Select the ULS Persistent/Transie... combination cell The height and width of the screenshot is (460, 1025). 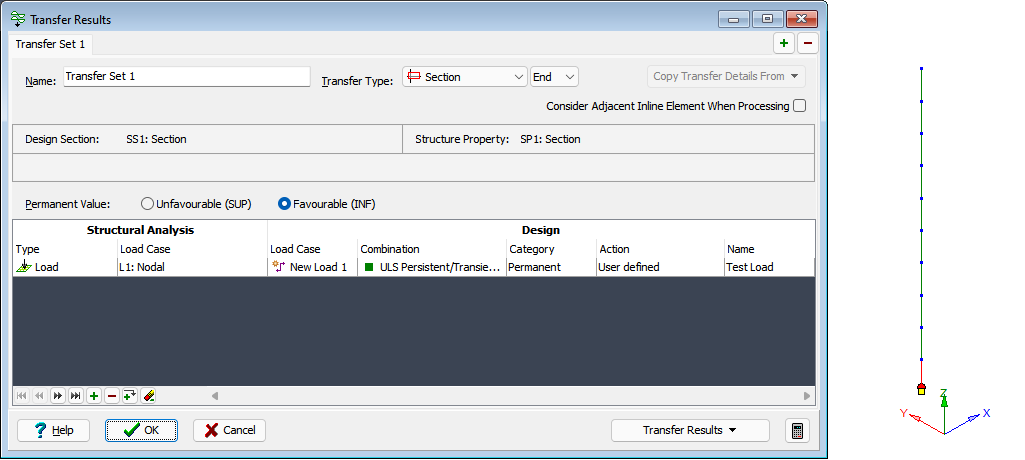[432, 267]
